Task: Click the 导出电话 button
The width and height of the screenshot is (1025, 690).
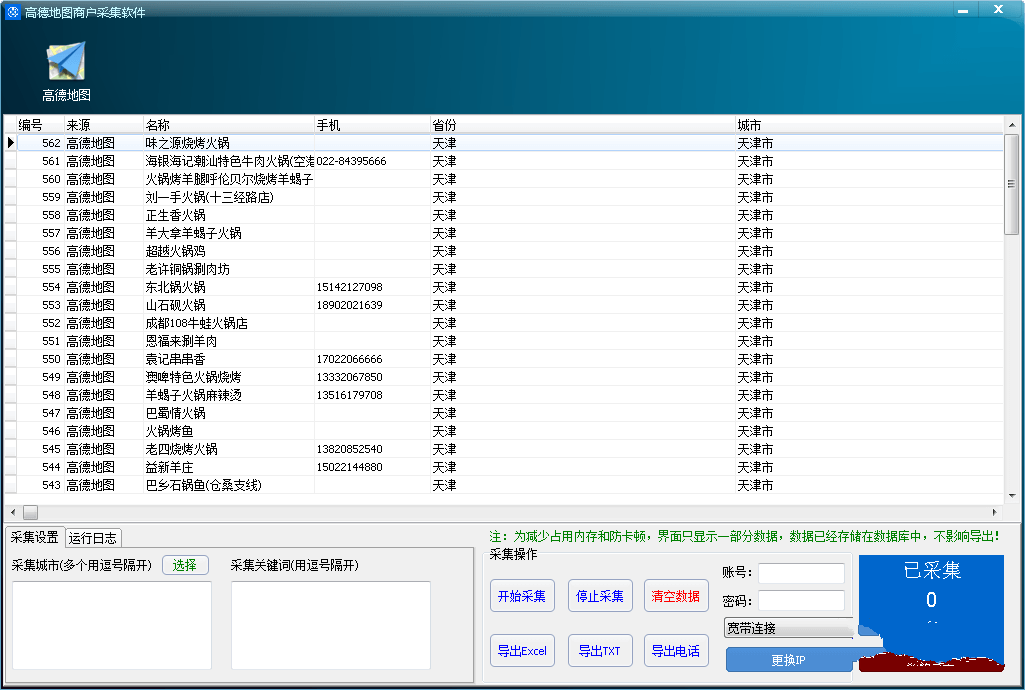Action: pos(676,651)
